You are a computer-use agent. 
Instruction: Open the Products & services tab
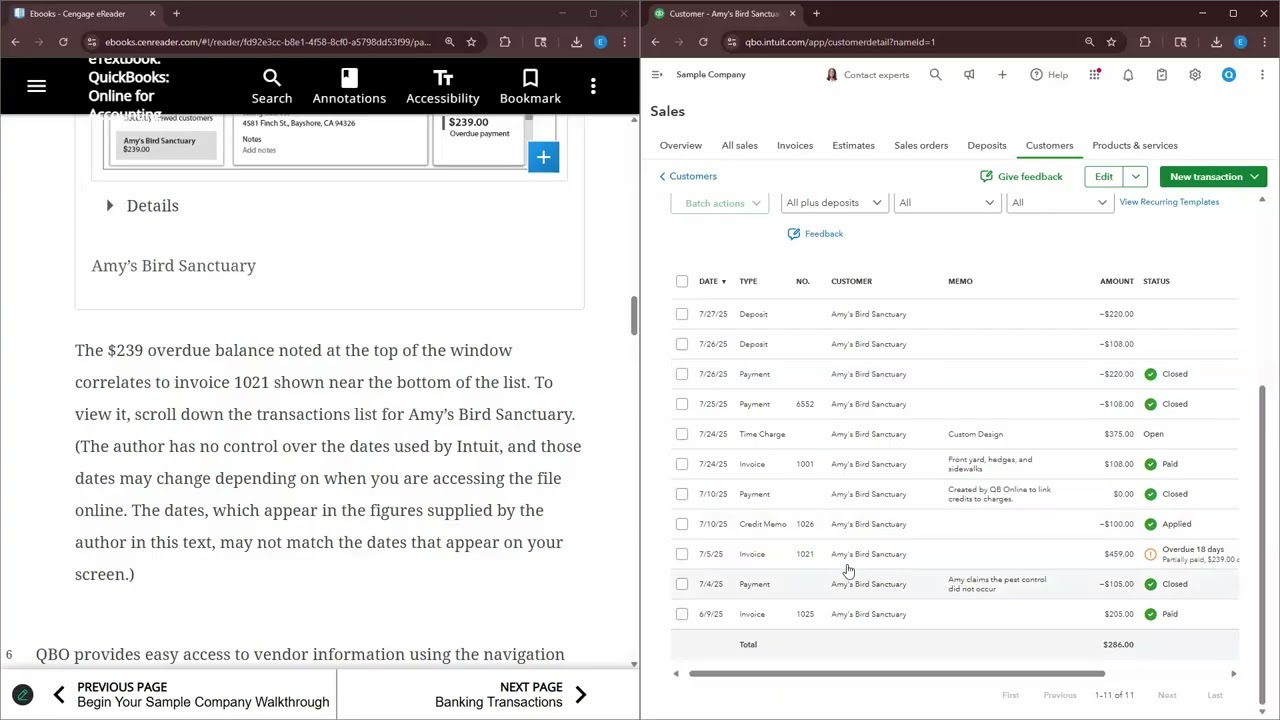1134,146
